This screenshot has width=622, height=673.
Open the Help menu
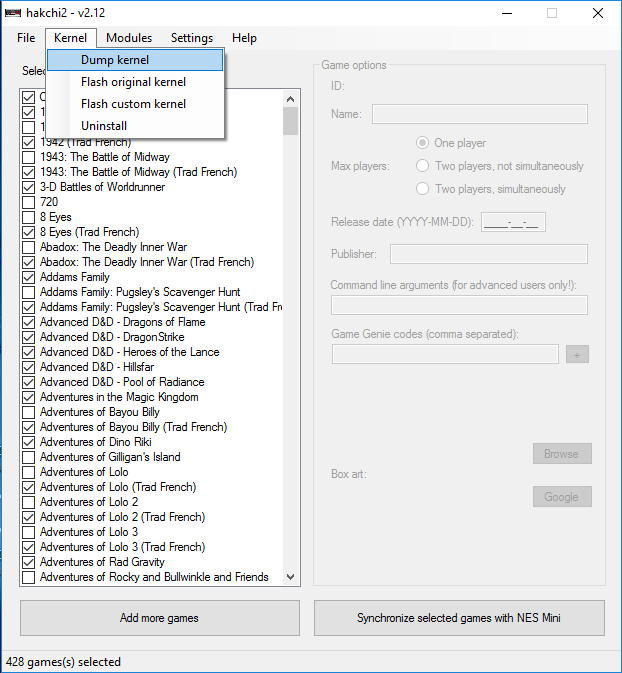click(244, 38)
